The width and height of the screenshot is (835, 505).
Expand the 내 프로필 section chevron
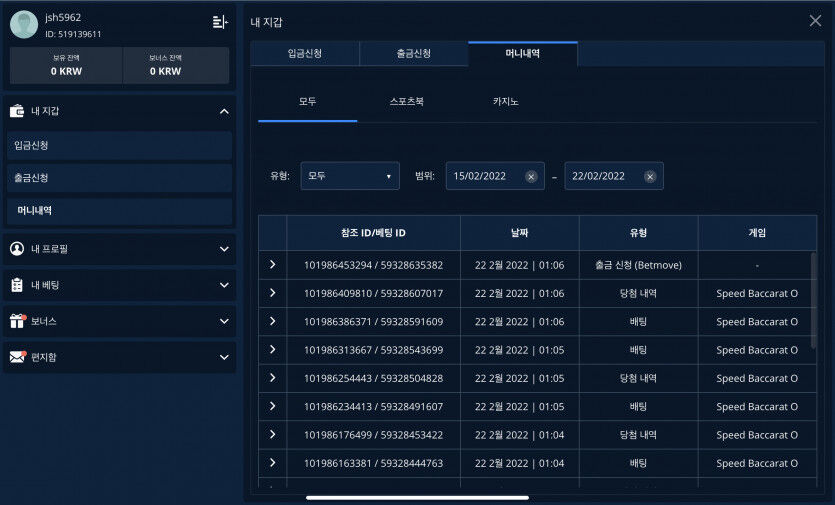click(224, 249)
